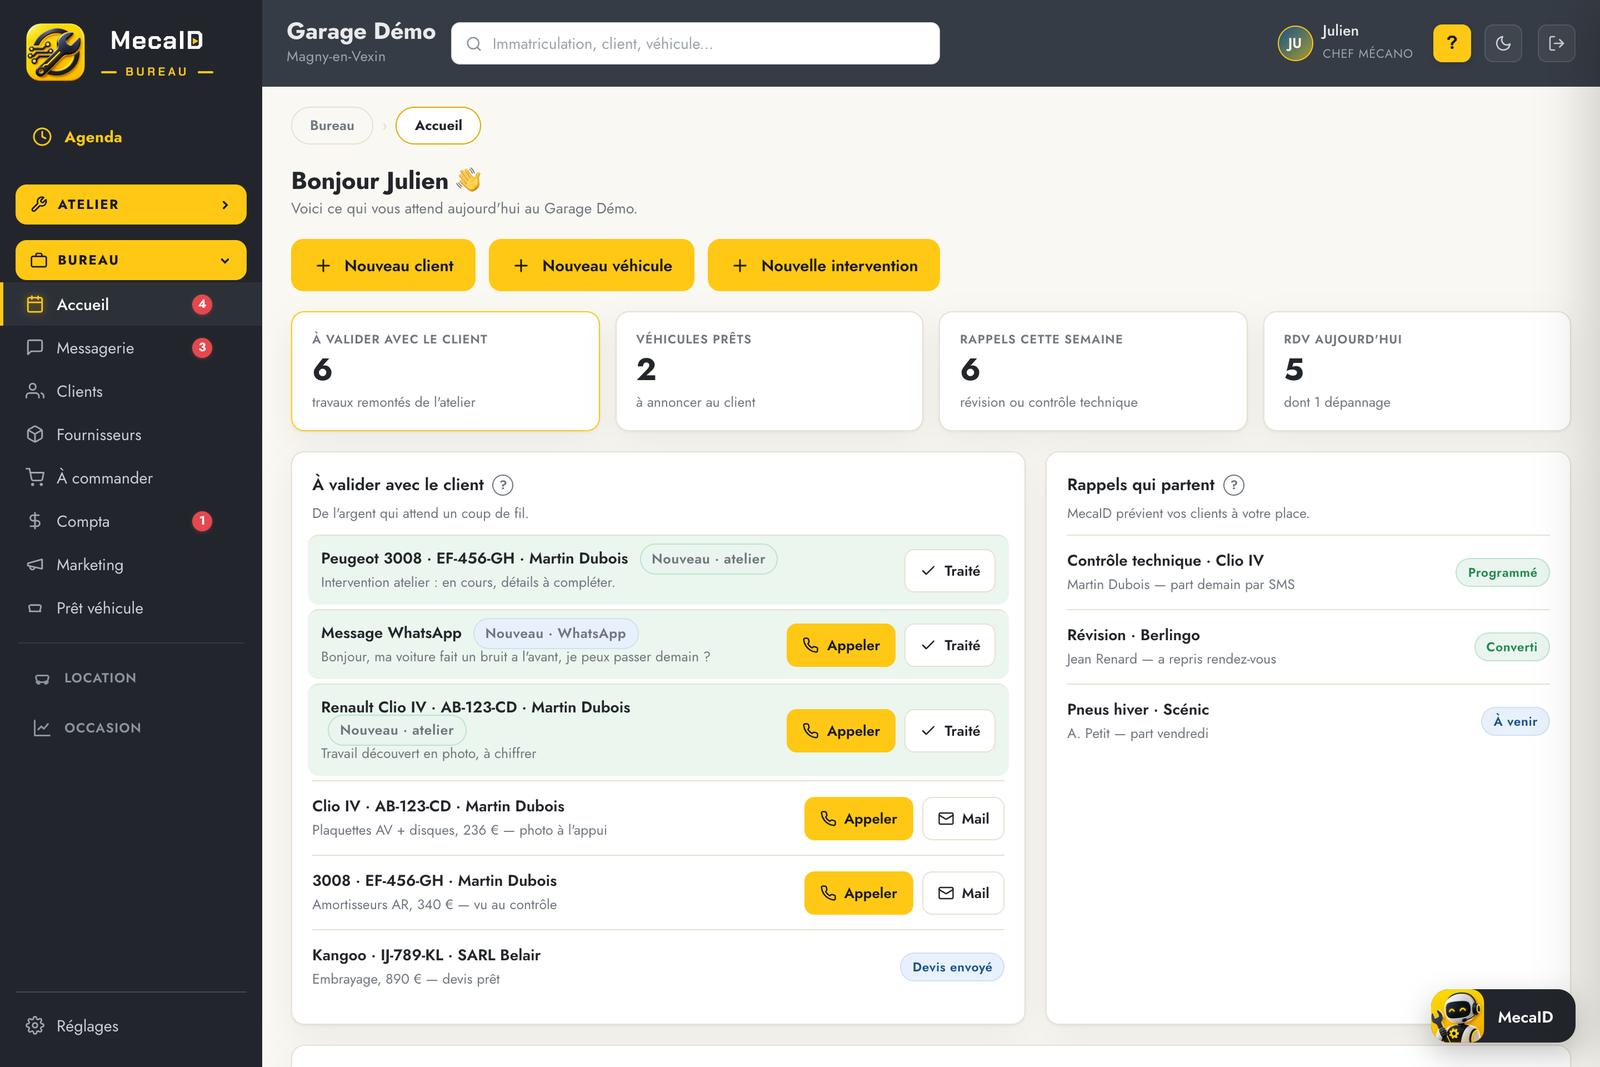The image size is (1600, 1067).
Task: Toggle dark mode with moon icon
Action: click(1503, 43)
